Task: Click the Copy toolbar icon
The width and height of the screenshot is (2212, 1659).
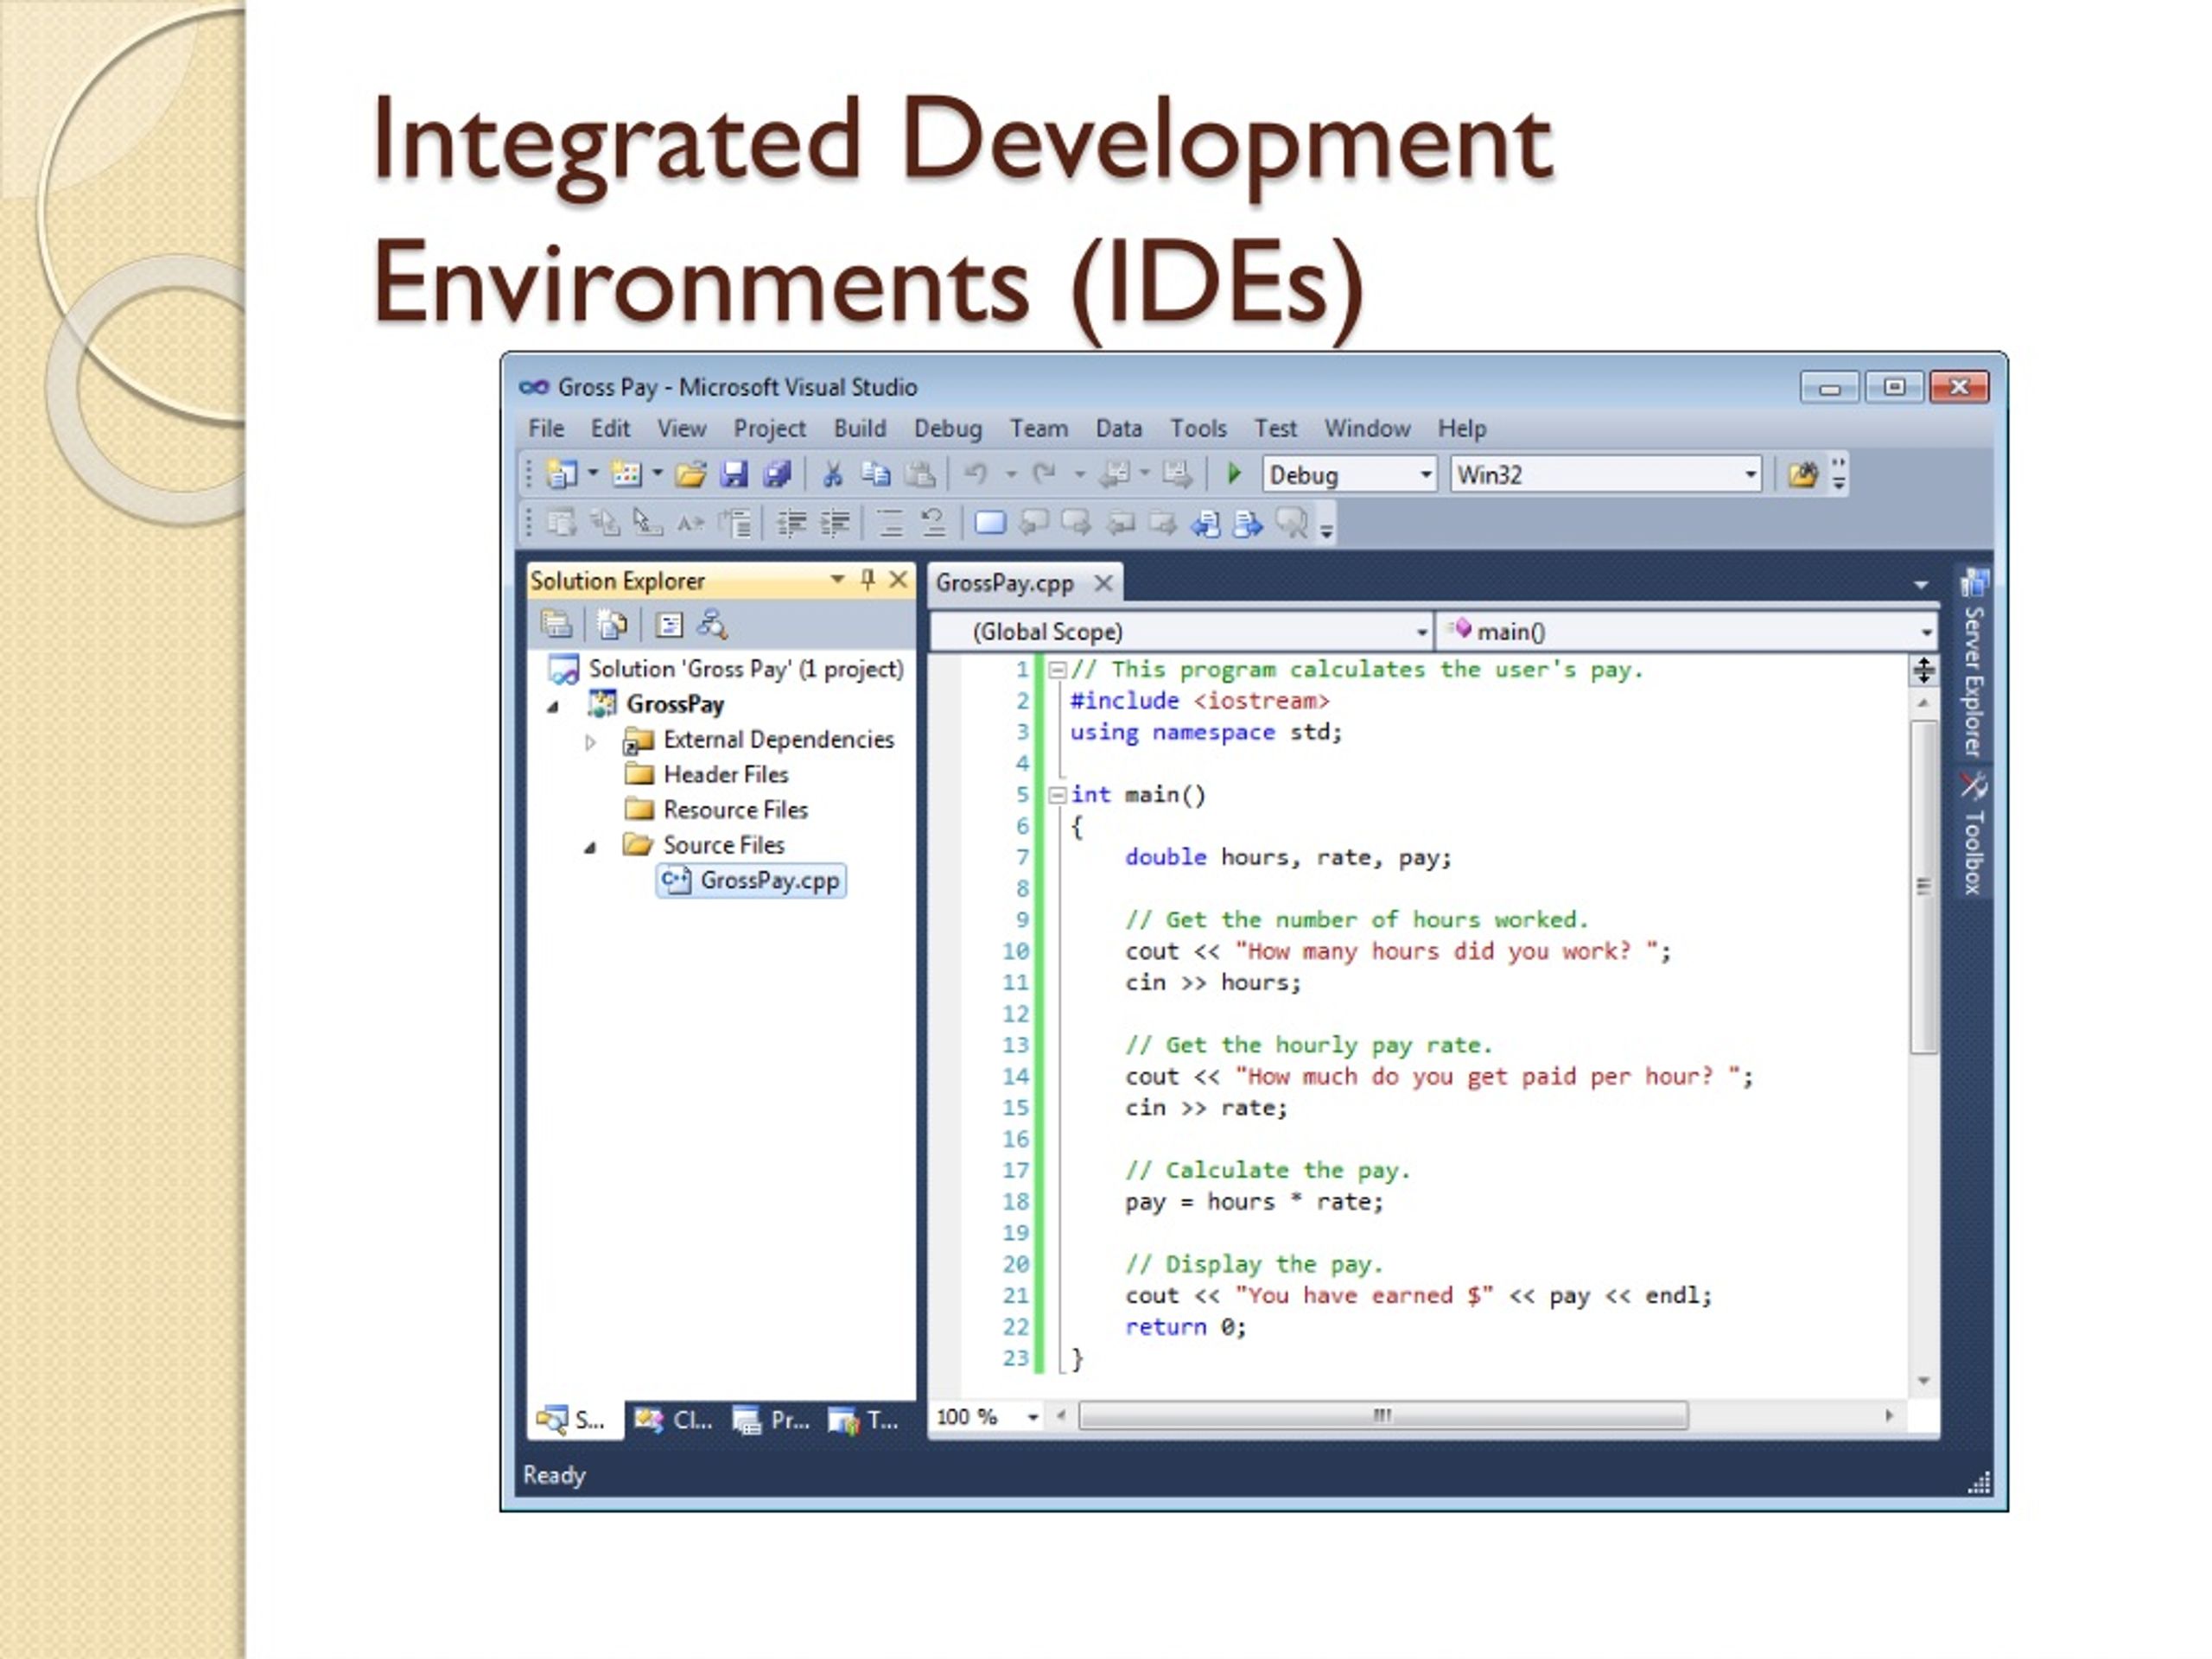Action: click(876, 474)
